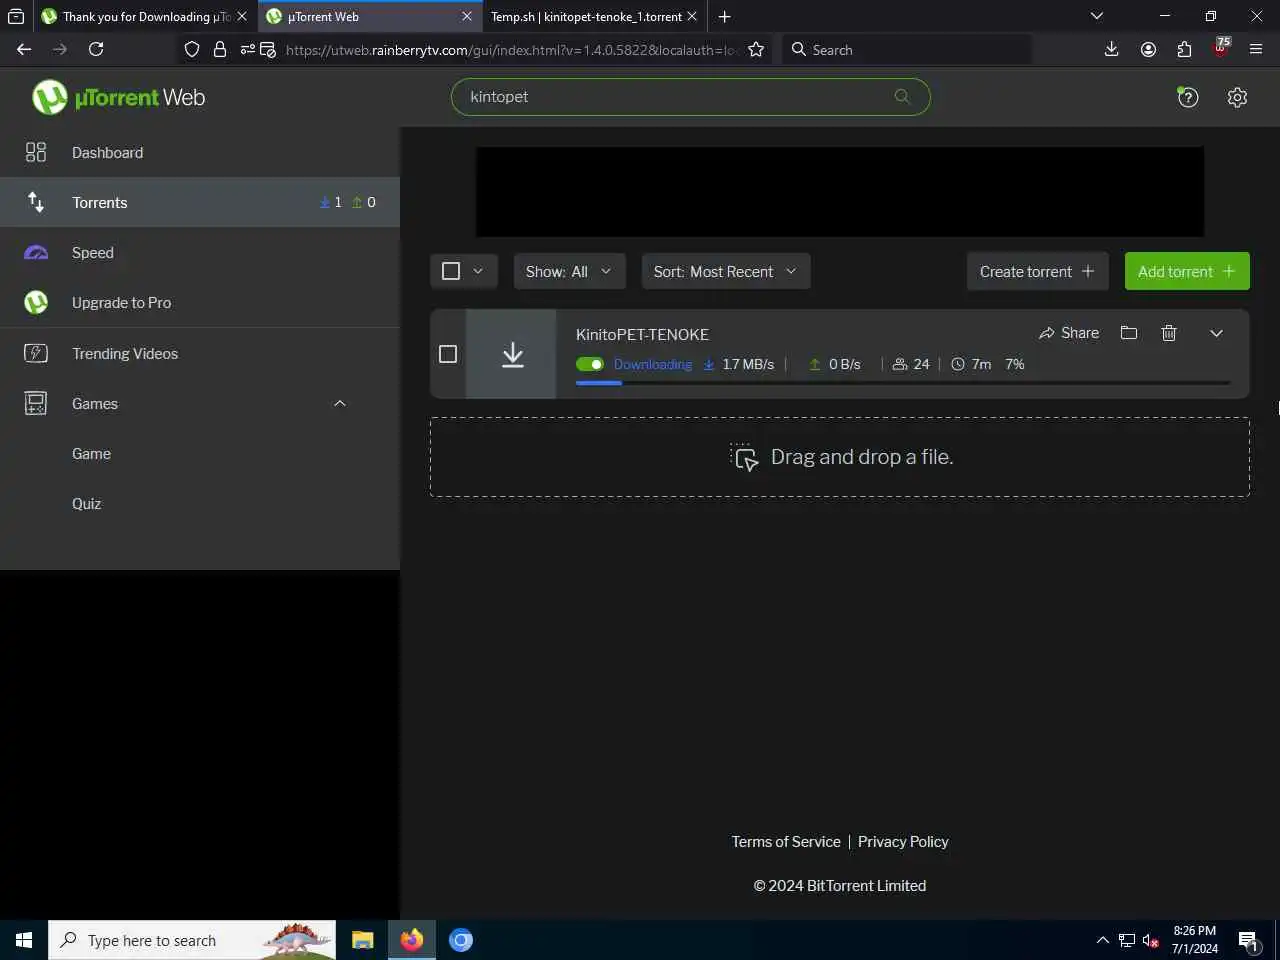
Task: Click the Firefox URL address bar
Action: pos(510,49)
